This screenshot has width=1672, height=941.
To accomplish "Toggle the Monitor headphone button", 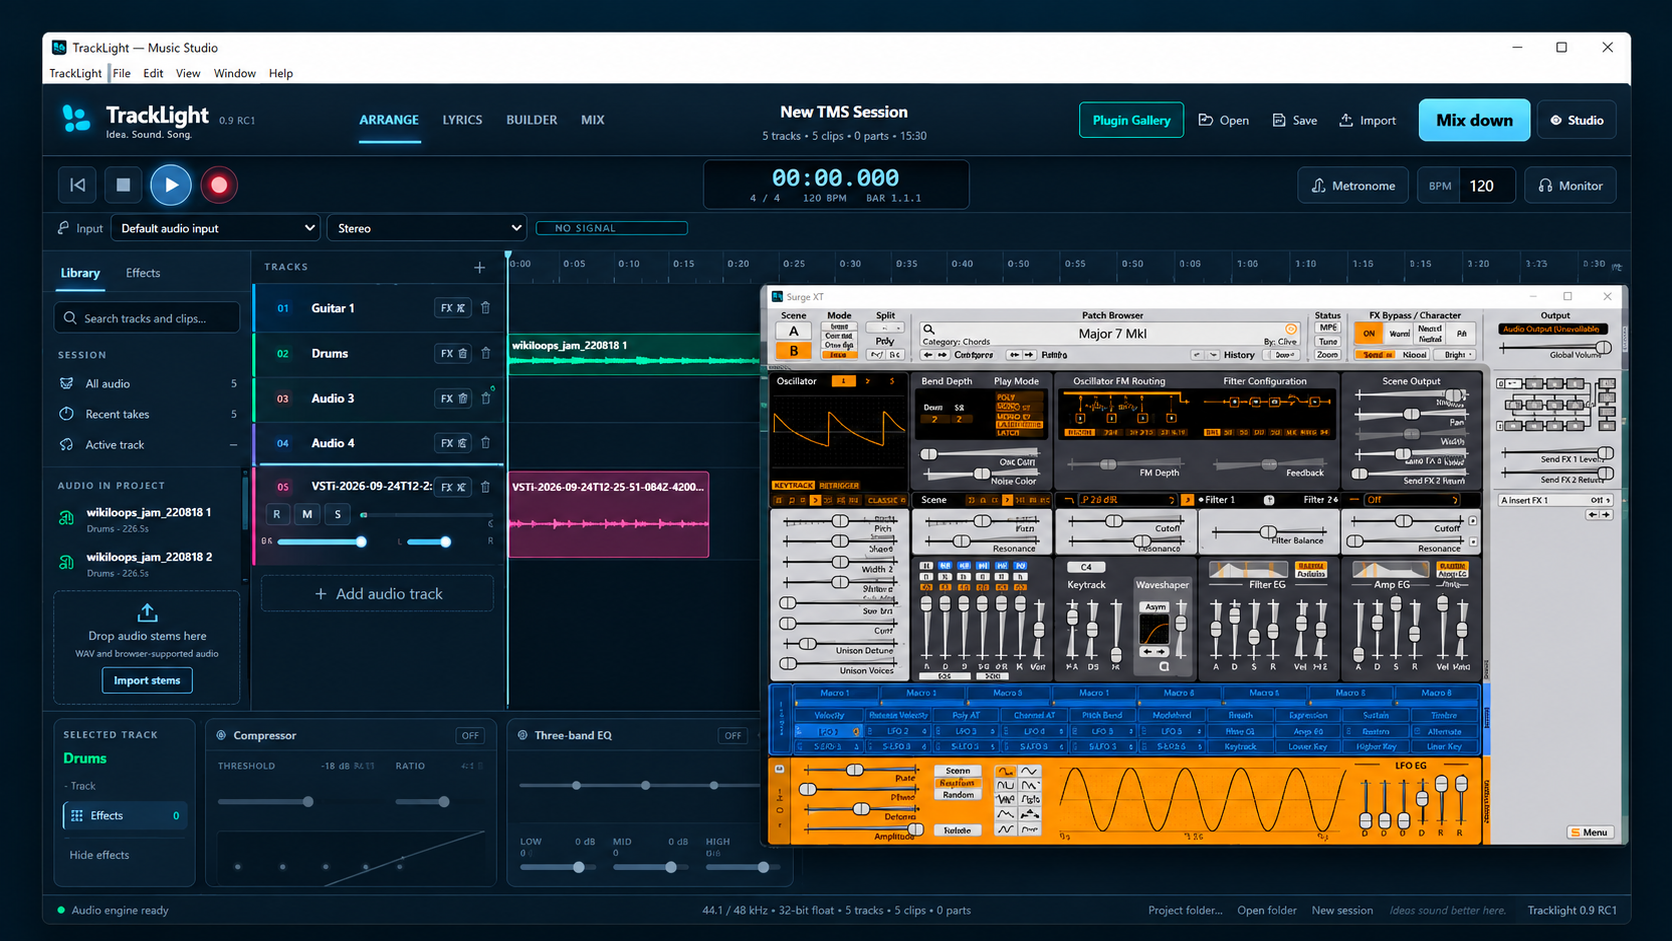I will [1570, 186].
